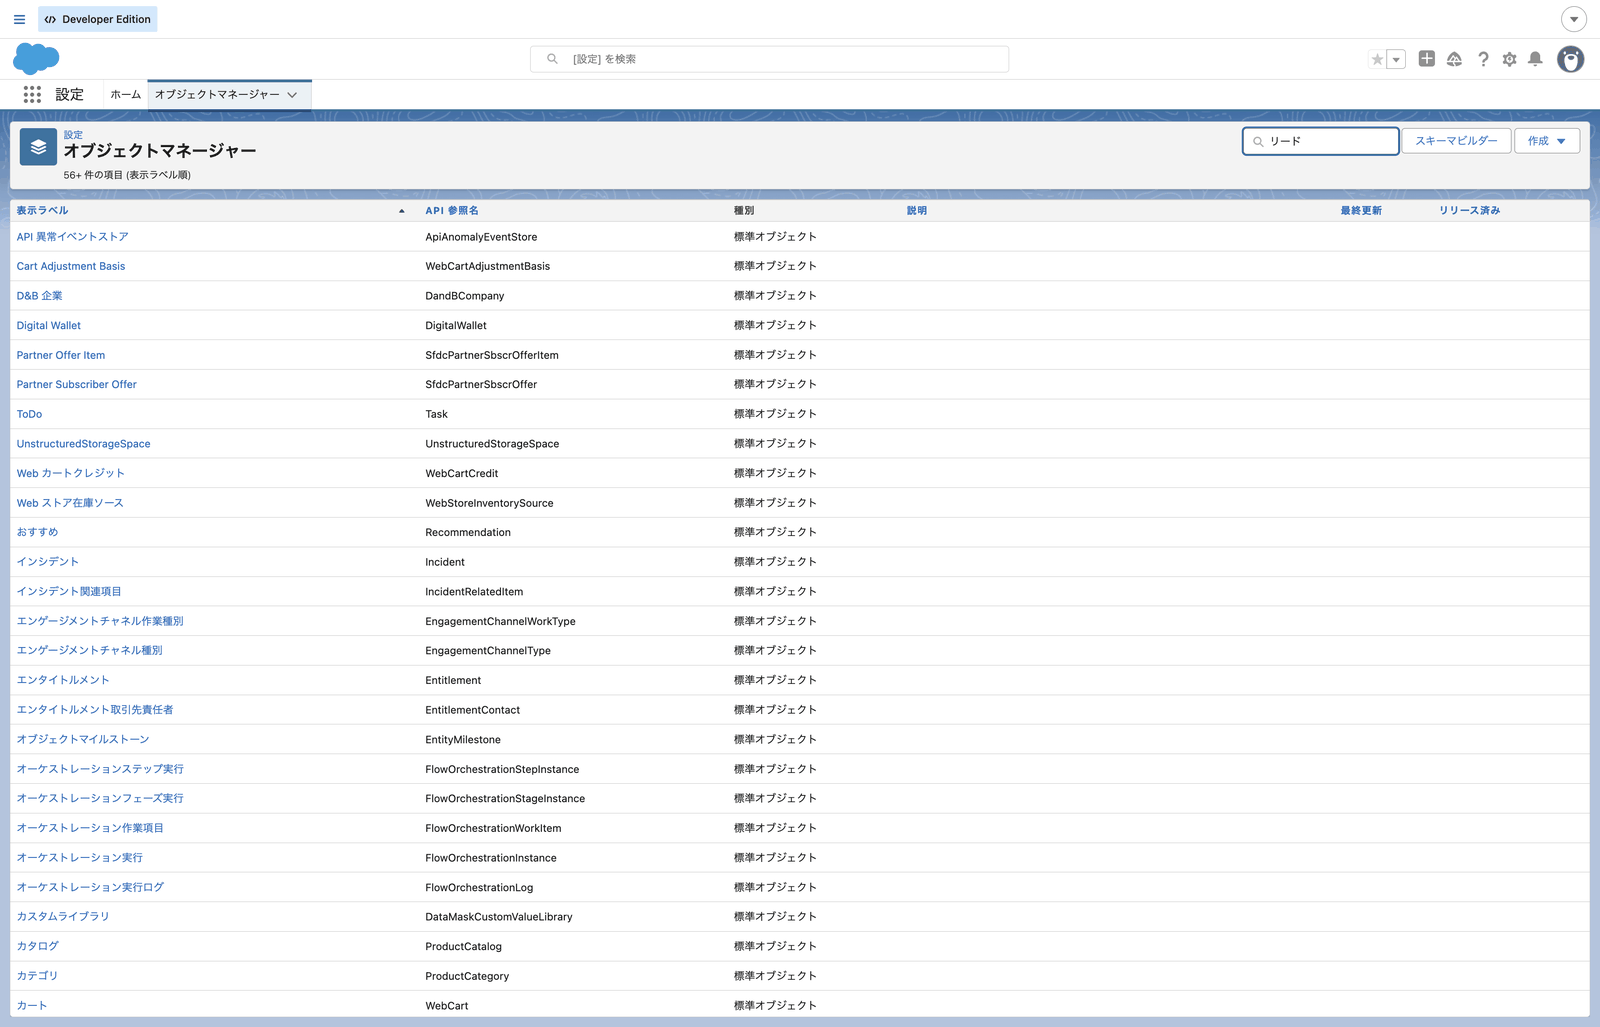
Task: Click the ApiAnomalyEventStore API name cell
Action: (481, 237)
